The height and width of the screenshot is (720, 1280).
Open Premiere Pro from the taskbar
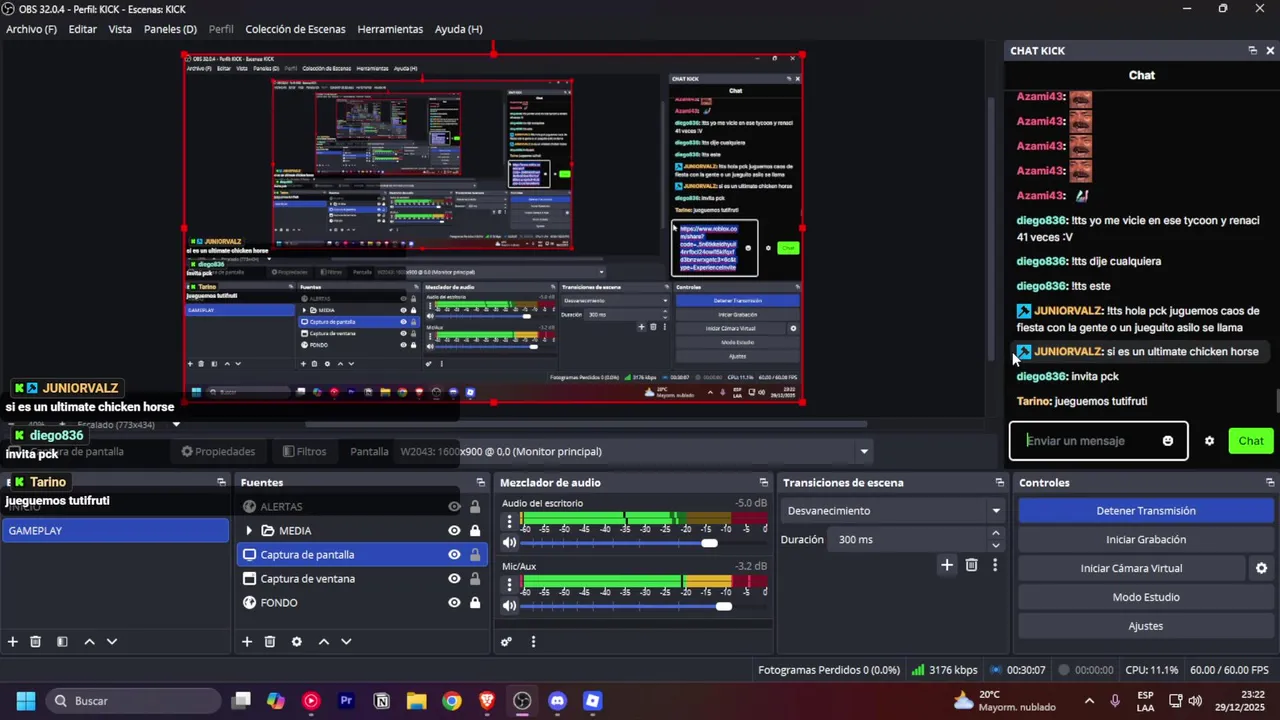[346, 701]
